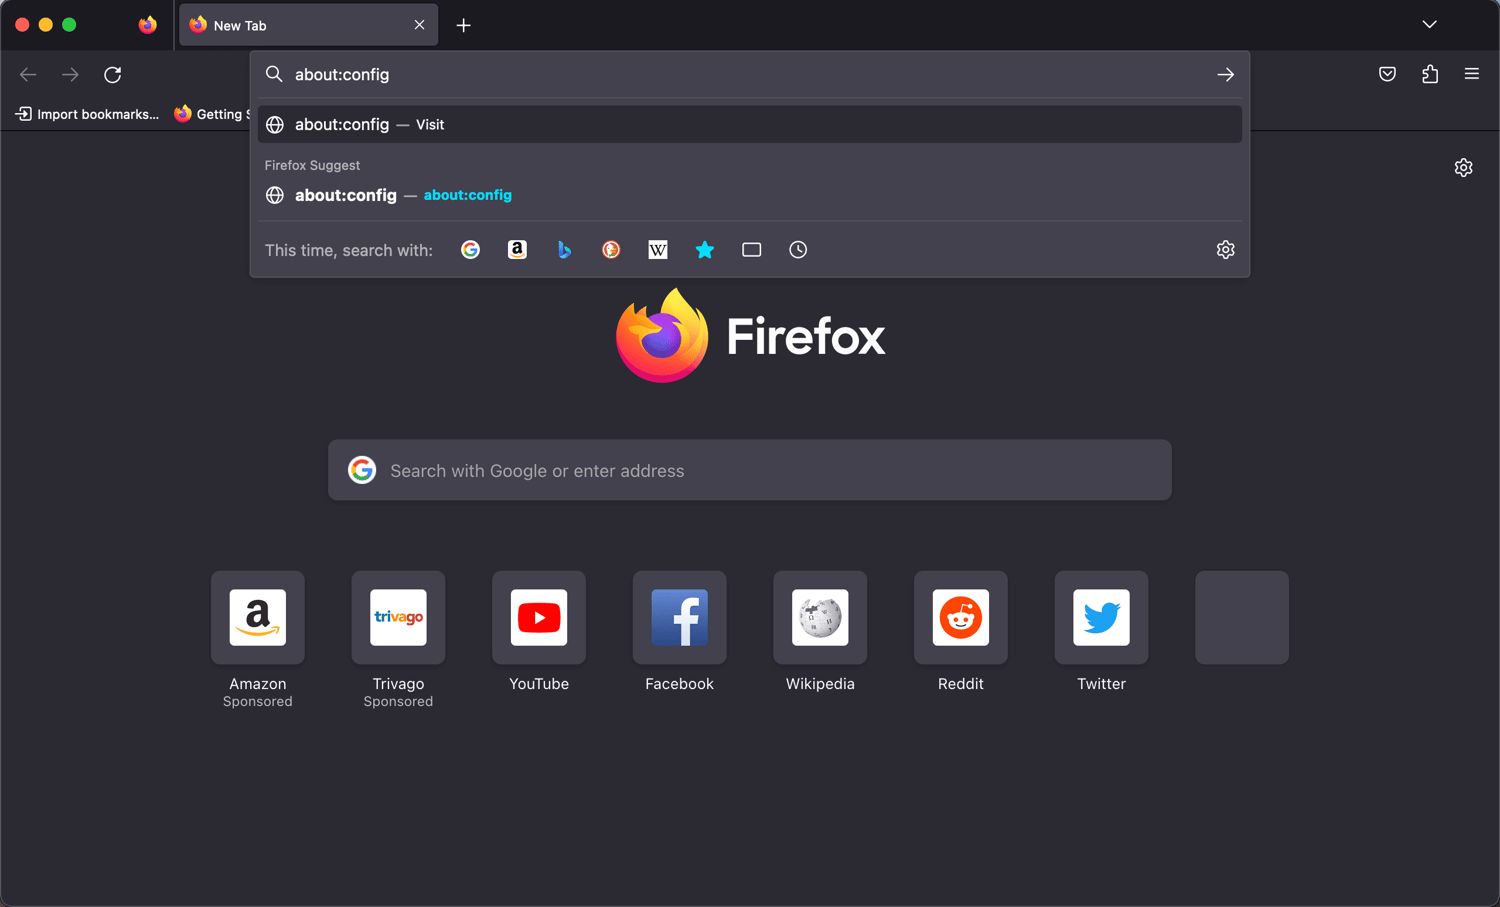Search history with clock icon
The height and width of the screenshot is (907, 1500).
798,250
